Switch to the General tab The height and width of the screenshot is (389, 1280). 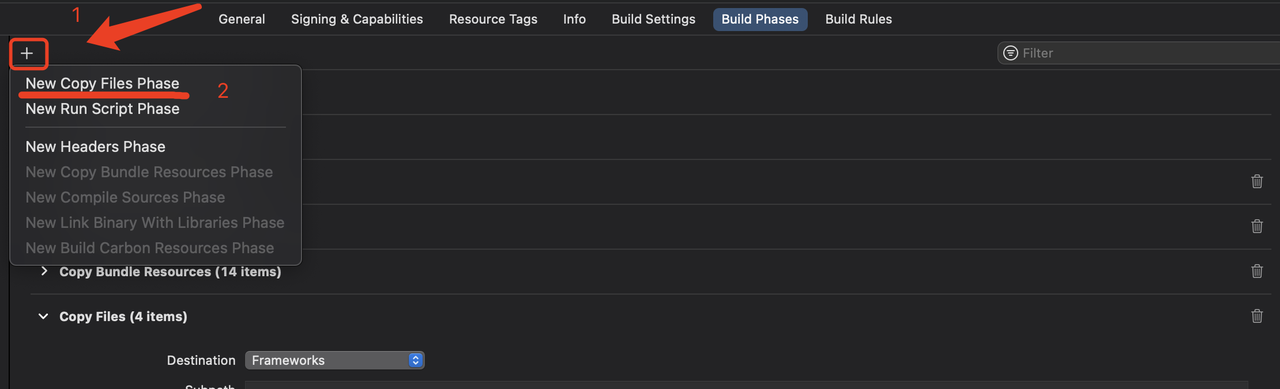click(x=242, y=19)
